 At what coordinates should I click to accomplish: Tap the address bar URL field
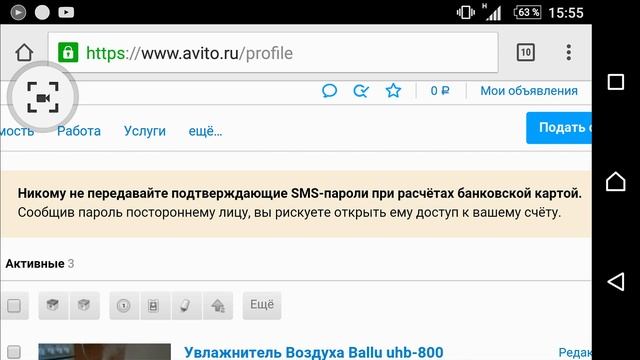273,53
